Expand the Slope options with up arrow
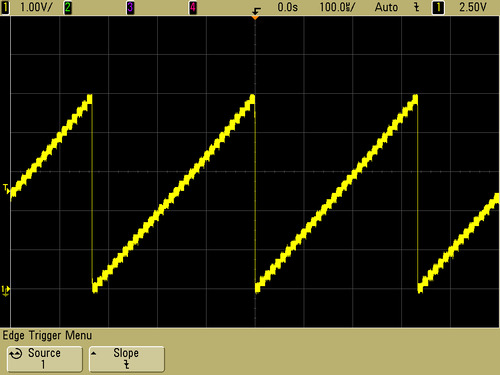500x375 pixels. point(94,353)
